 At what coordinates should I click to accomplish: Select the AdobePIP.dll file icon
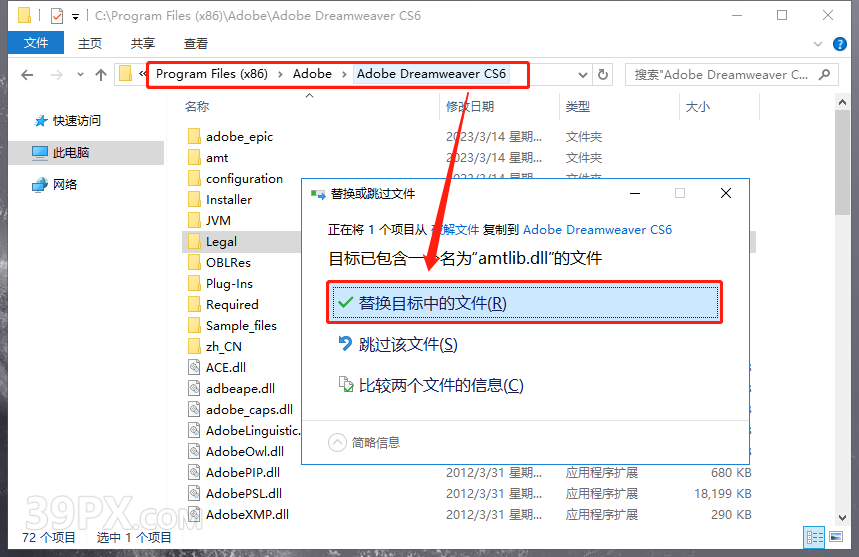tap(194, 472)
